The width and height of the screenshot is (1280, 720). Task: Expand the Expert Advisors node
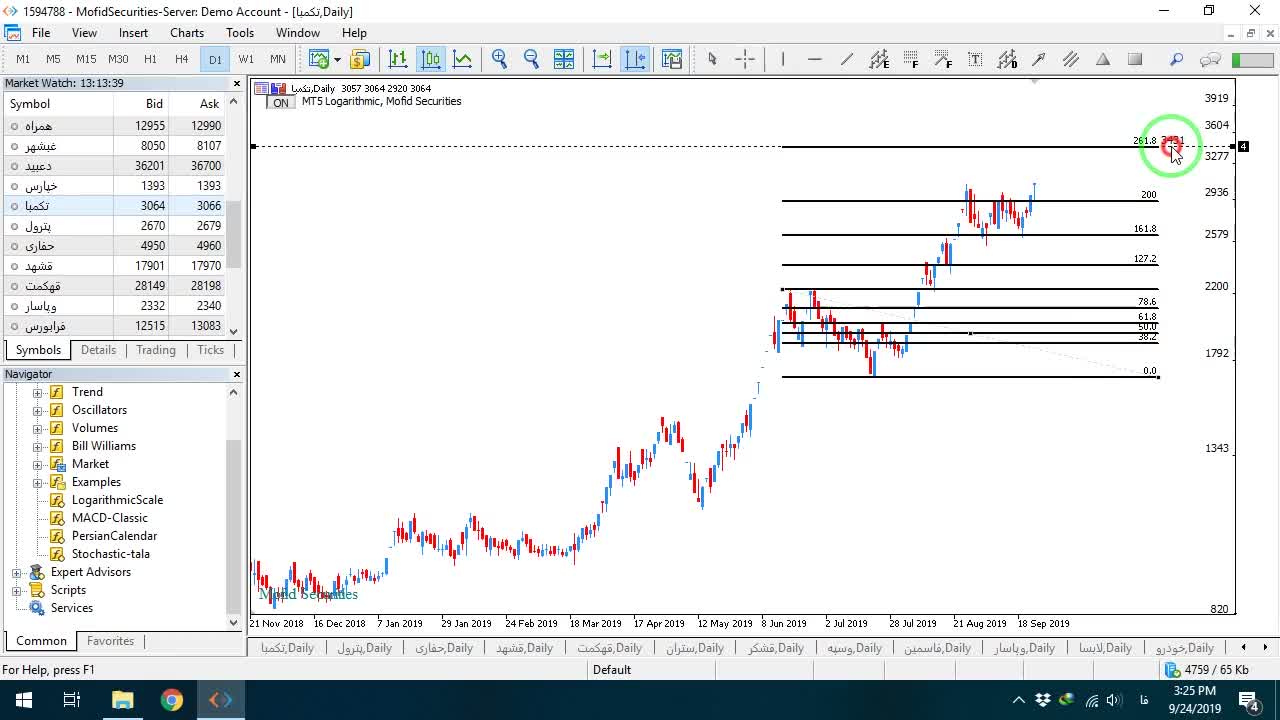pyautogui.click(x=17, y=572)
